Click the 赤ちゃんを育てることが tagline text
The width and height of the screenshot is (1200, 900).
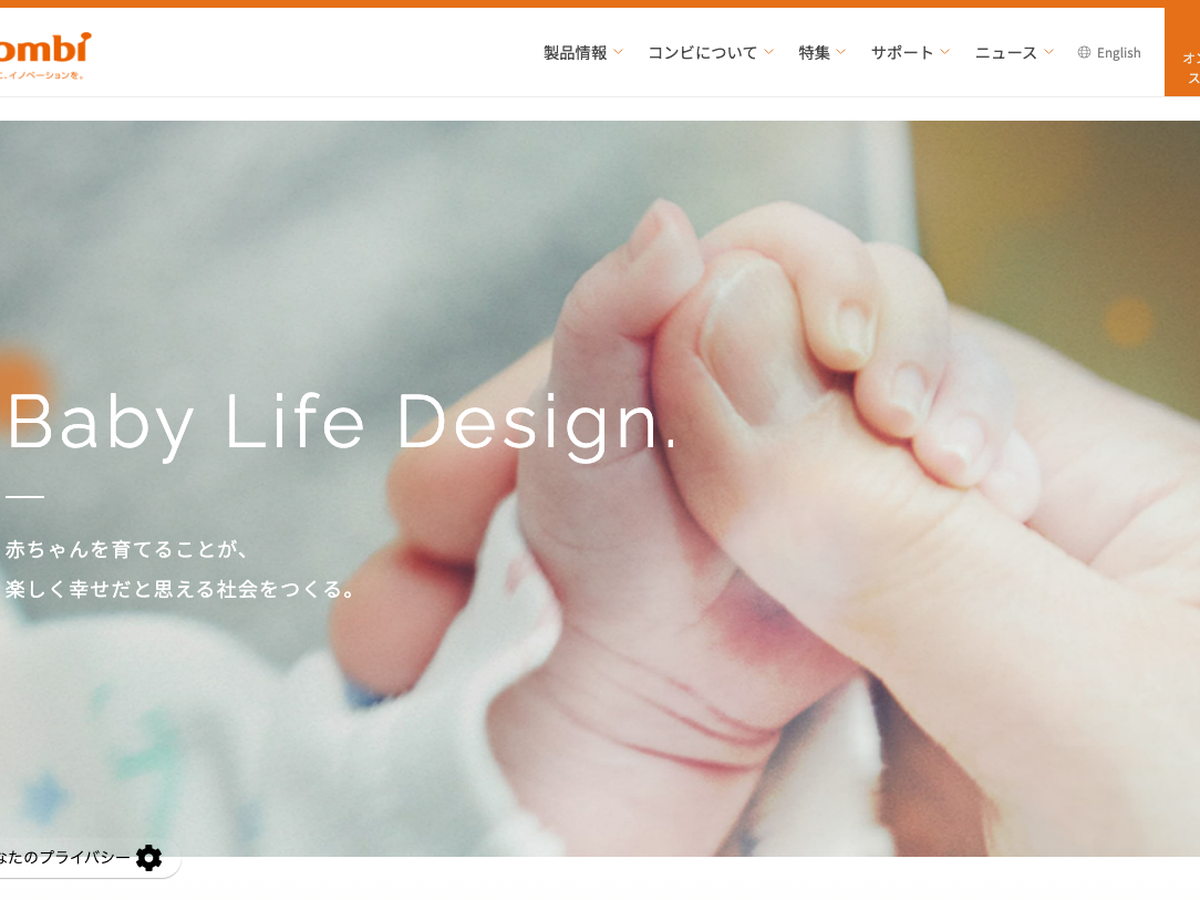point(126,549)
